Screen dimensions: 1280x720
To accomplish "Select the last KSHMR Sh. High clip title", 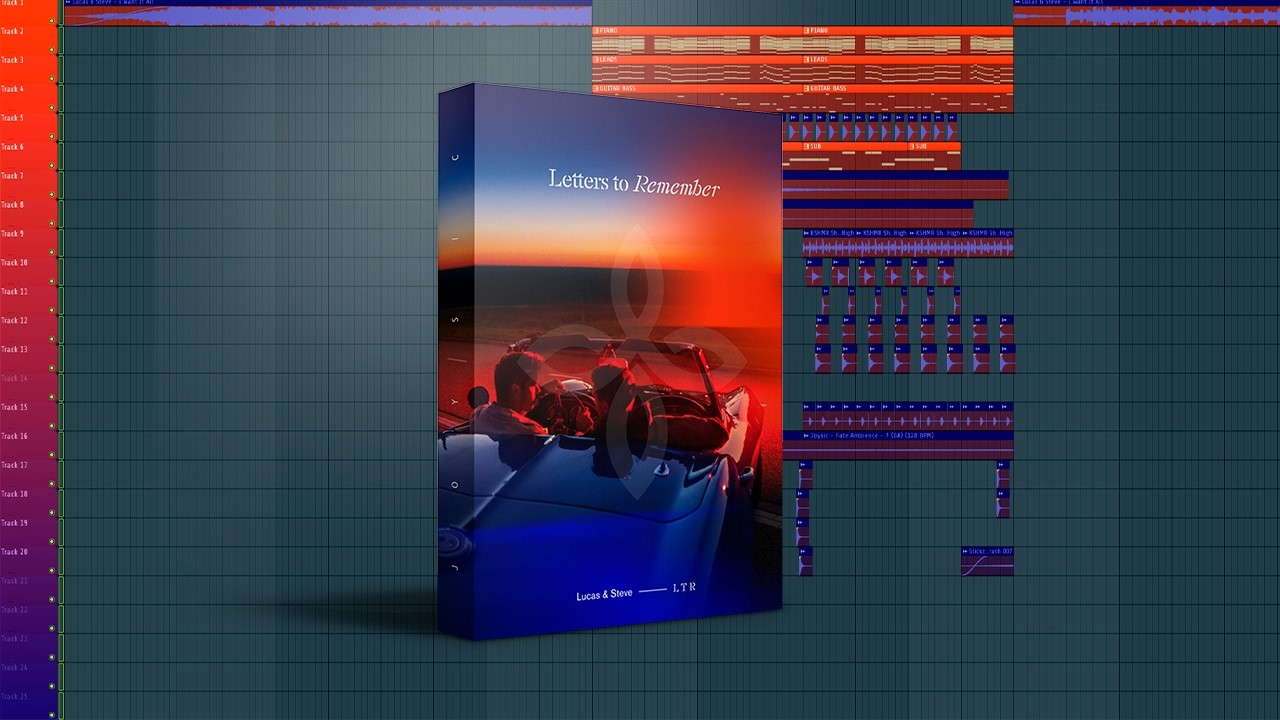I will click(990, 233).
